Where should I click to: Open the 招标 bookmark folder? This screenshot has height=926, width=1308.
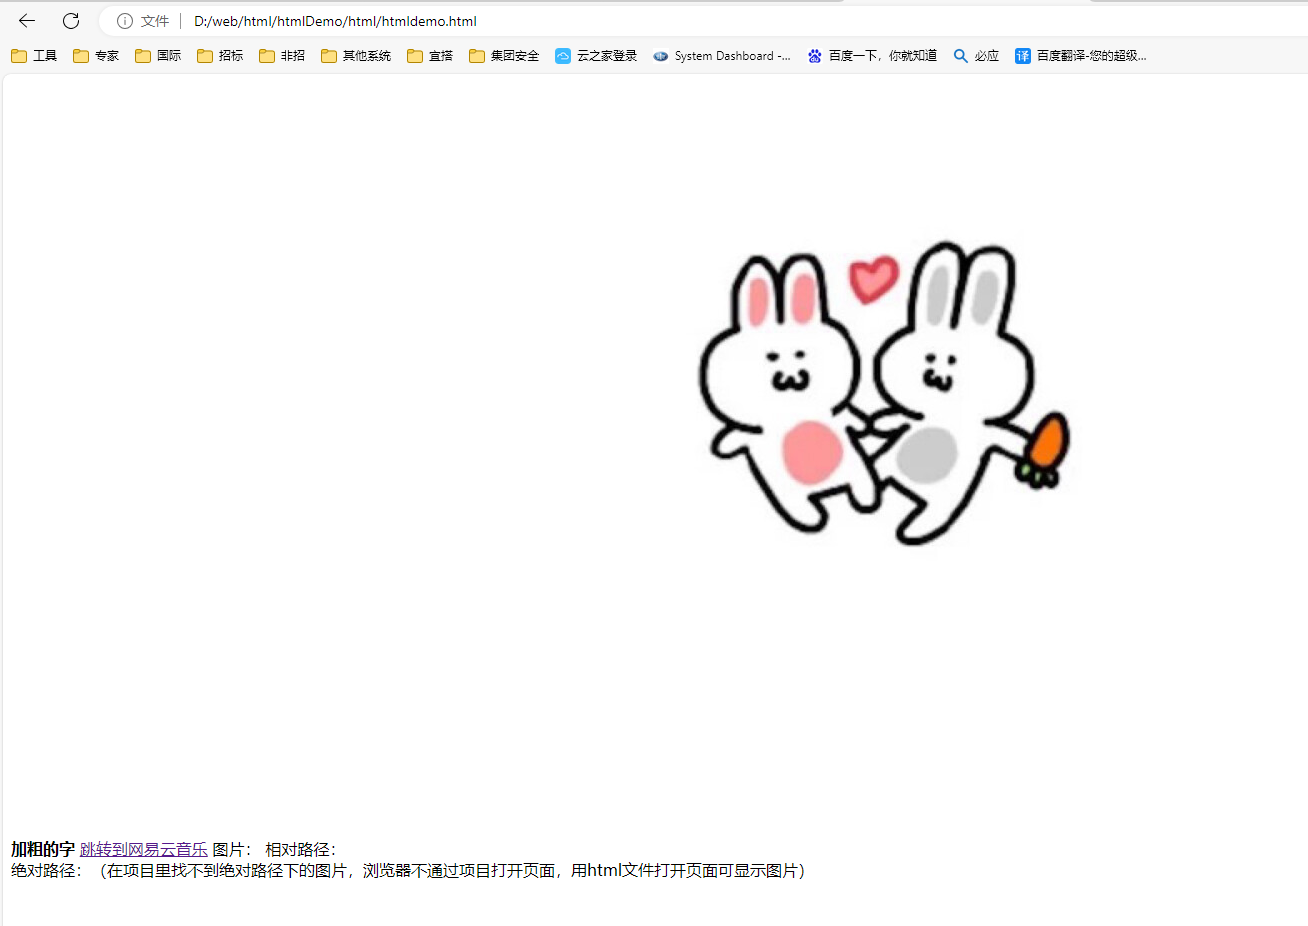[x=220, y=56]
